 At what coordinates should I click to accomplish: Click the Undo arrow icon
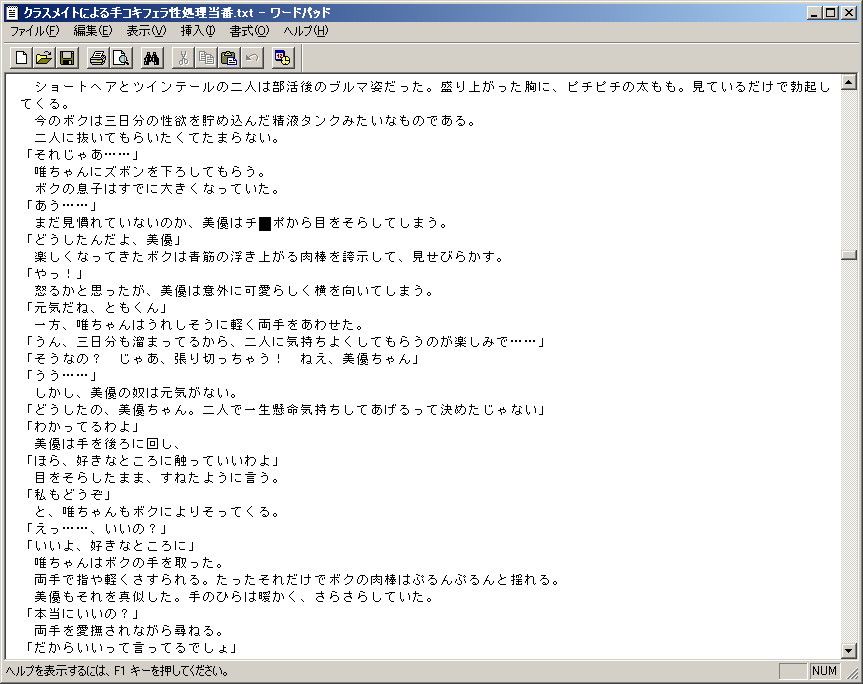click(250, 58)
